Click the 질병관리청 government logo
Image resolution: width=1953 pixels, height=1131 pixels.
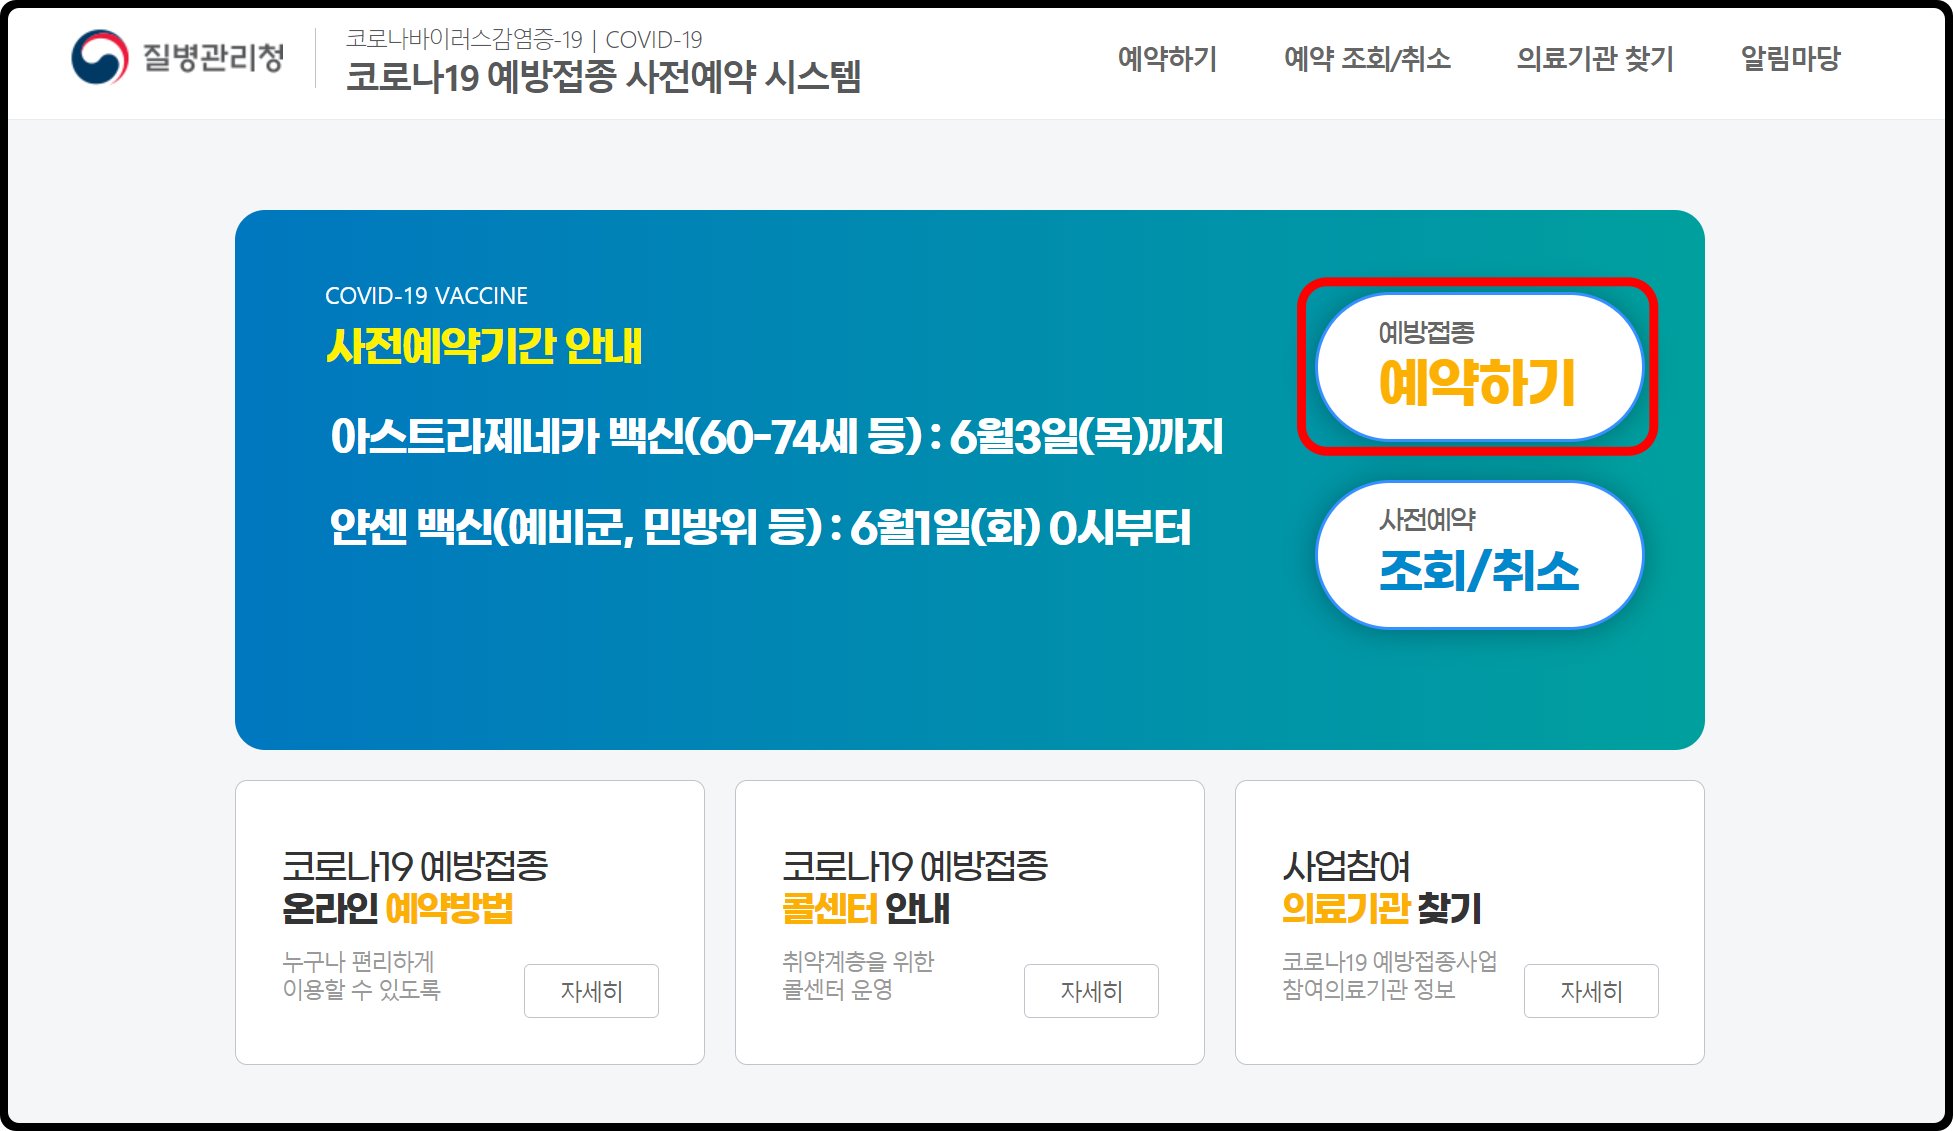[178, 58]
